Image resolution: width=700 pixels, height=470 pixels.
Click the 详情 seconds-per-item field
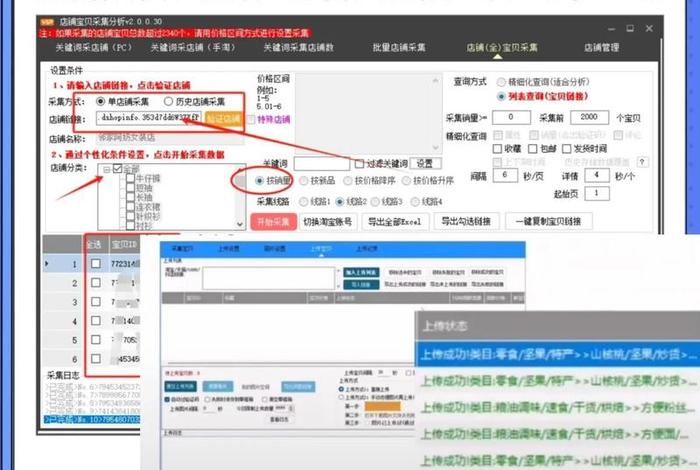pos(596,175)
